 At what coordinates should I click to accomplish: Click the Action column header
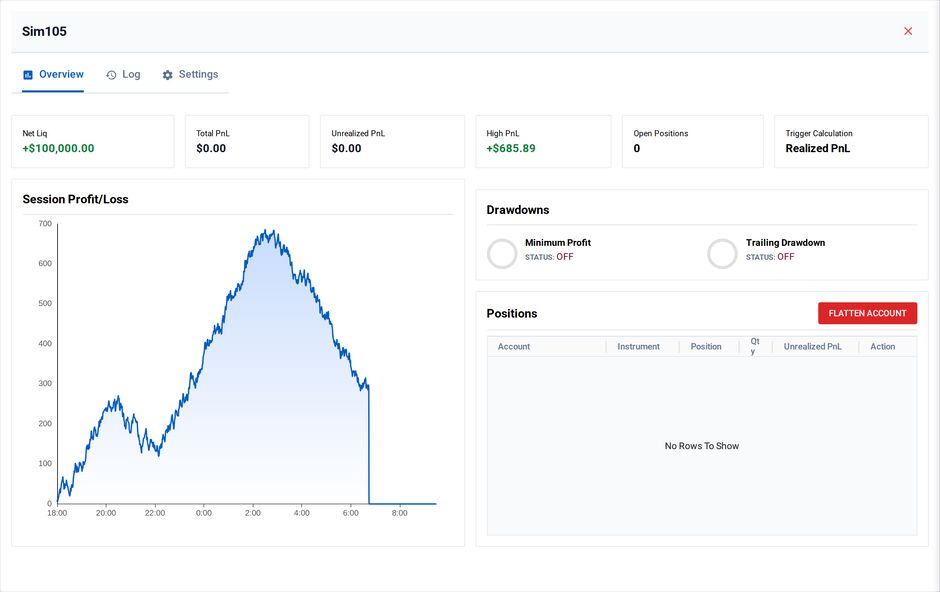pos(882,346)
